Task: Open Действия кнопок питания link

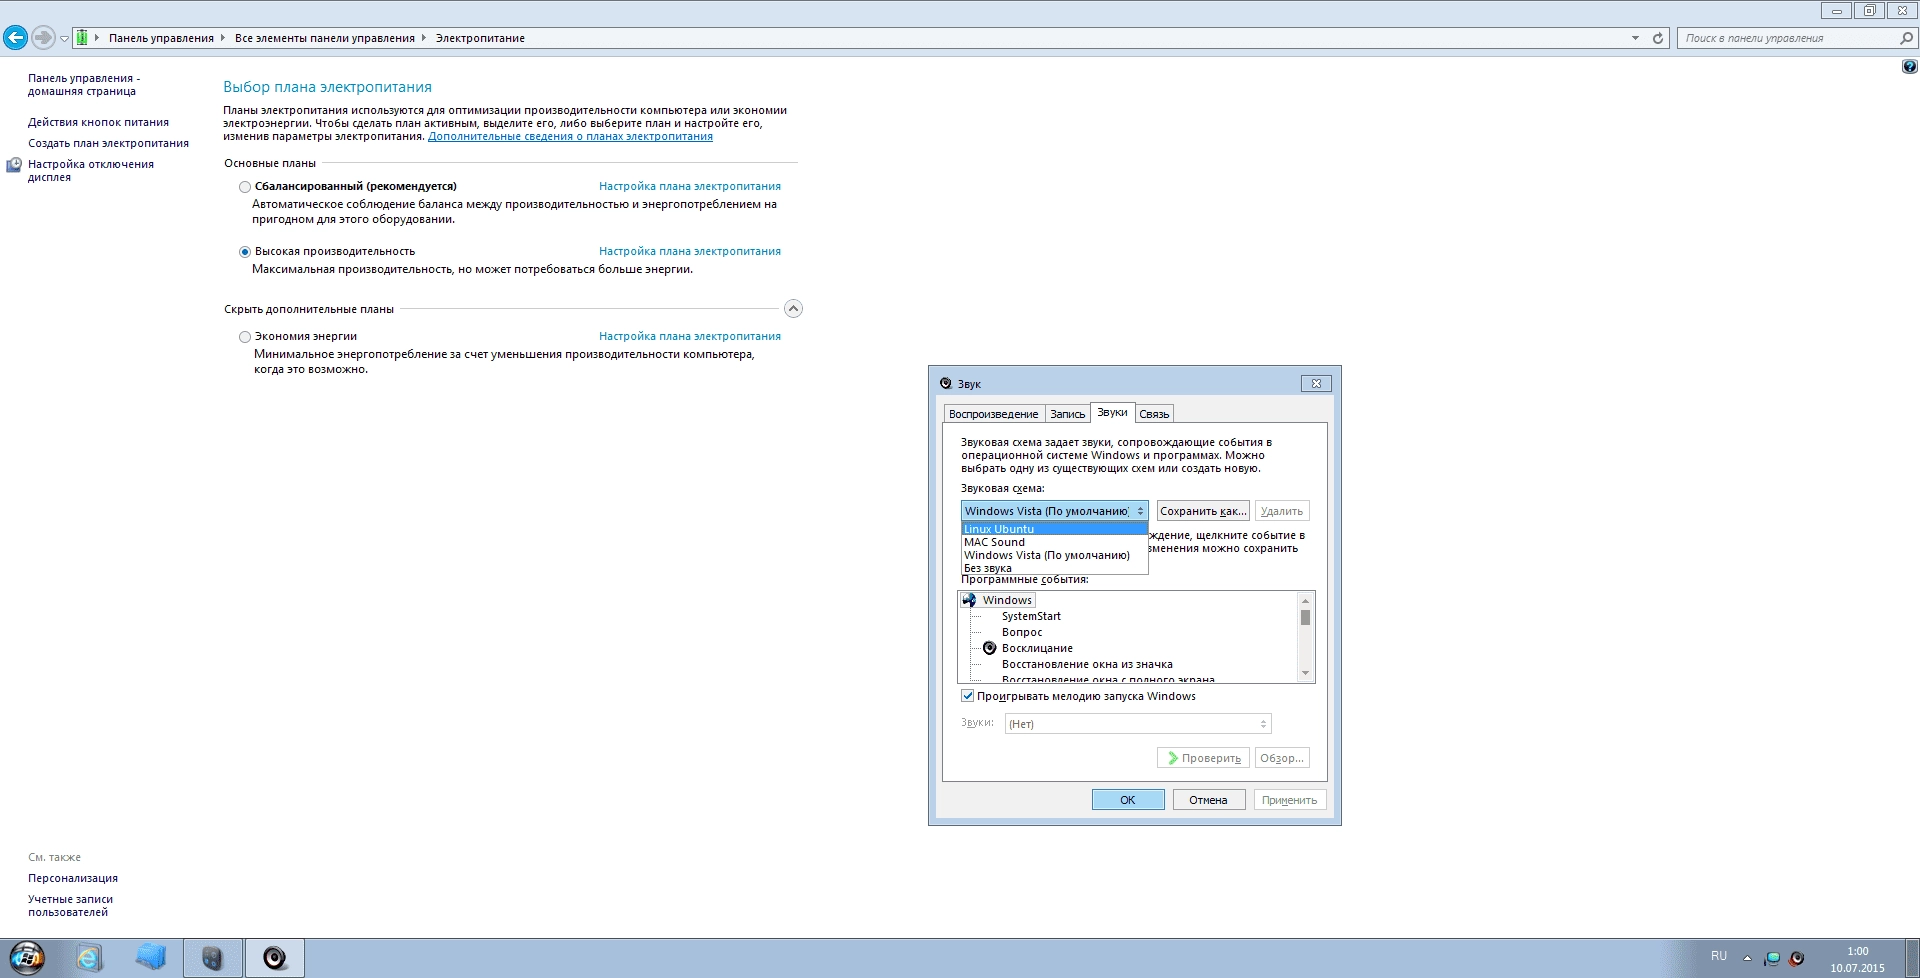Action: point(98,123)
